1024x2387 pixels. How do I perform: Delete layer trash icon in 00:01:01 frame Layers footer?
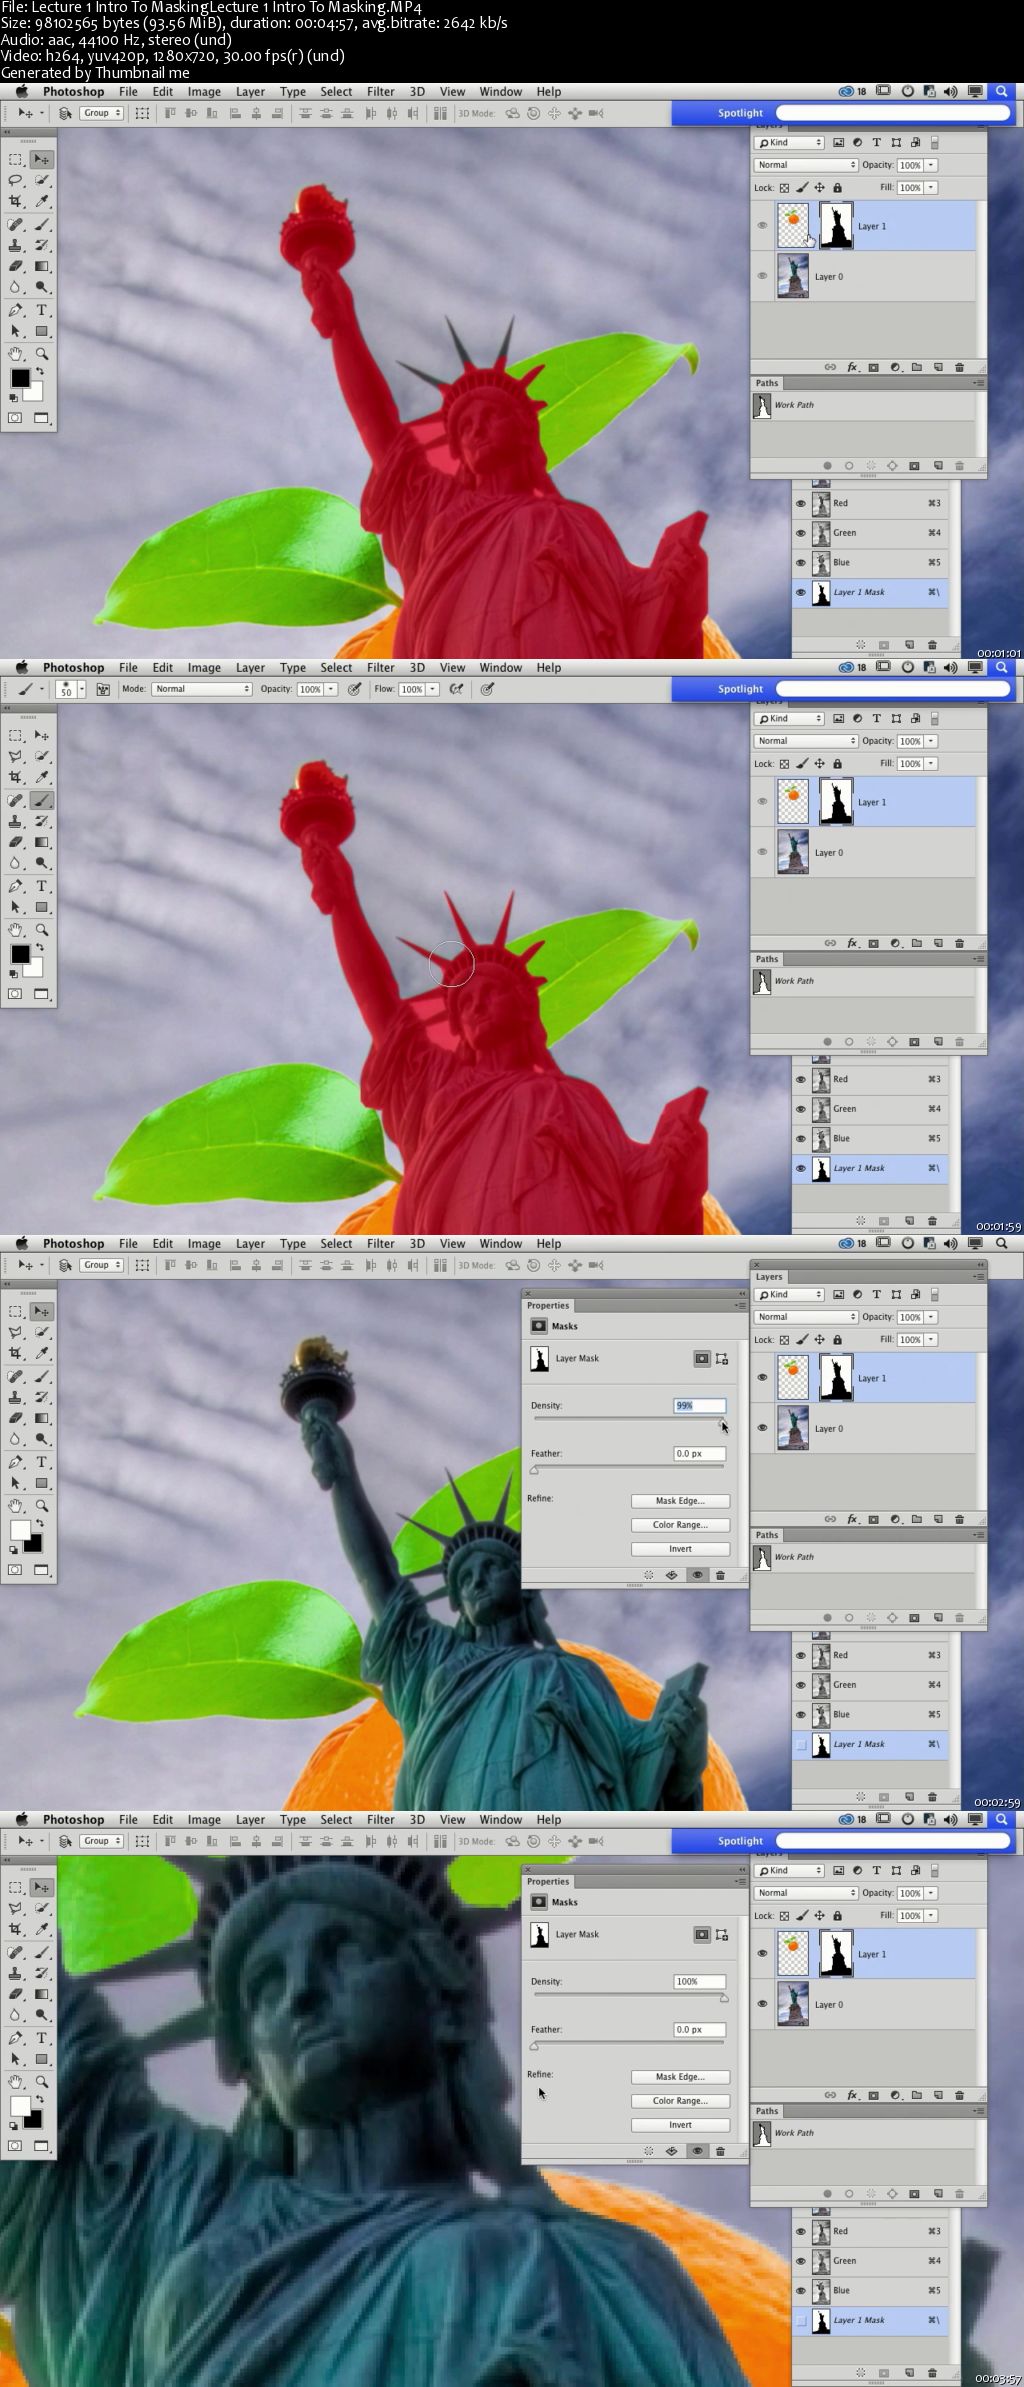(960, 367)
